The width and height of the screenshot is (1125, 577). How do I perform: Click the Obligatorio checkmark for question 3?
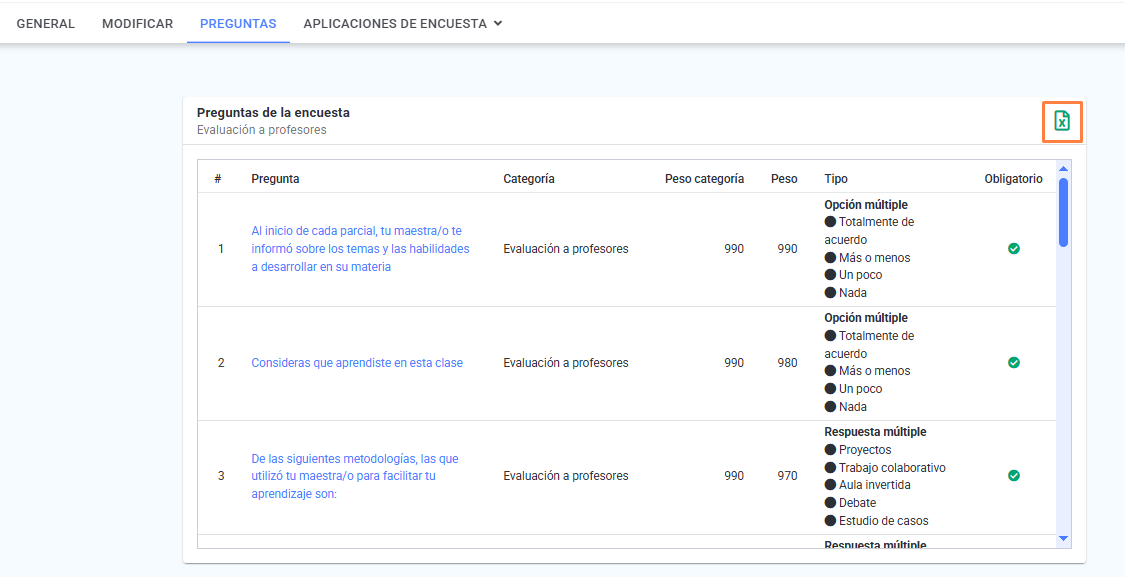[x=1014, y=476]
